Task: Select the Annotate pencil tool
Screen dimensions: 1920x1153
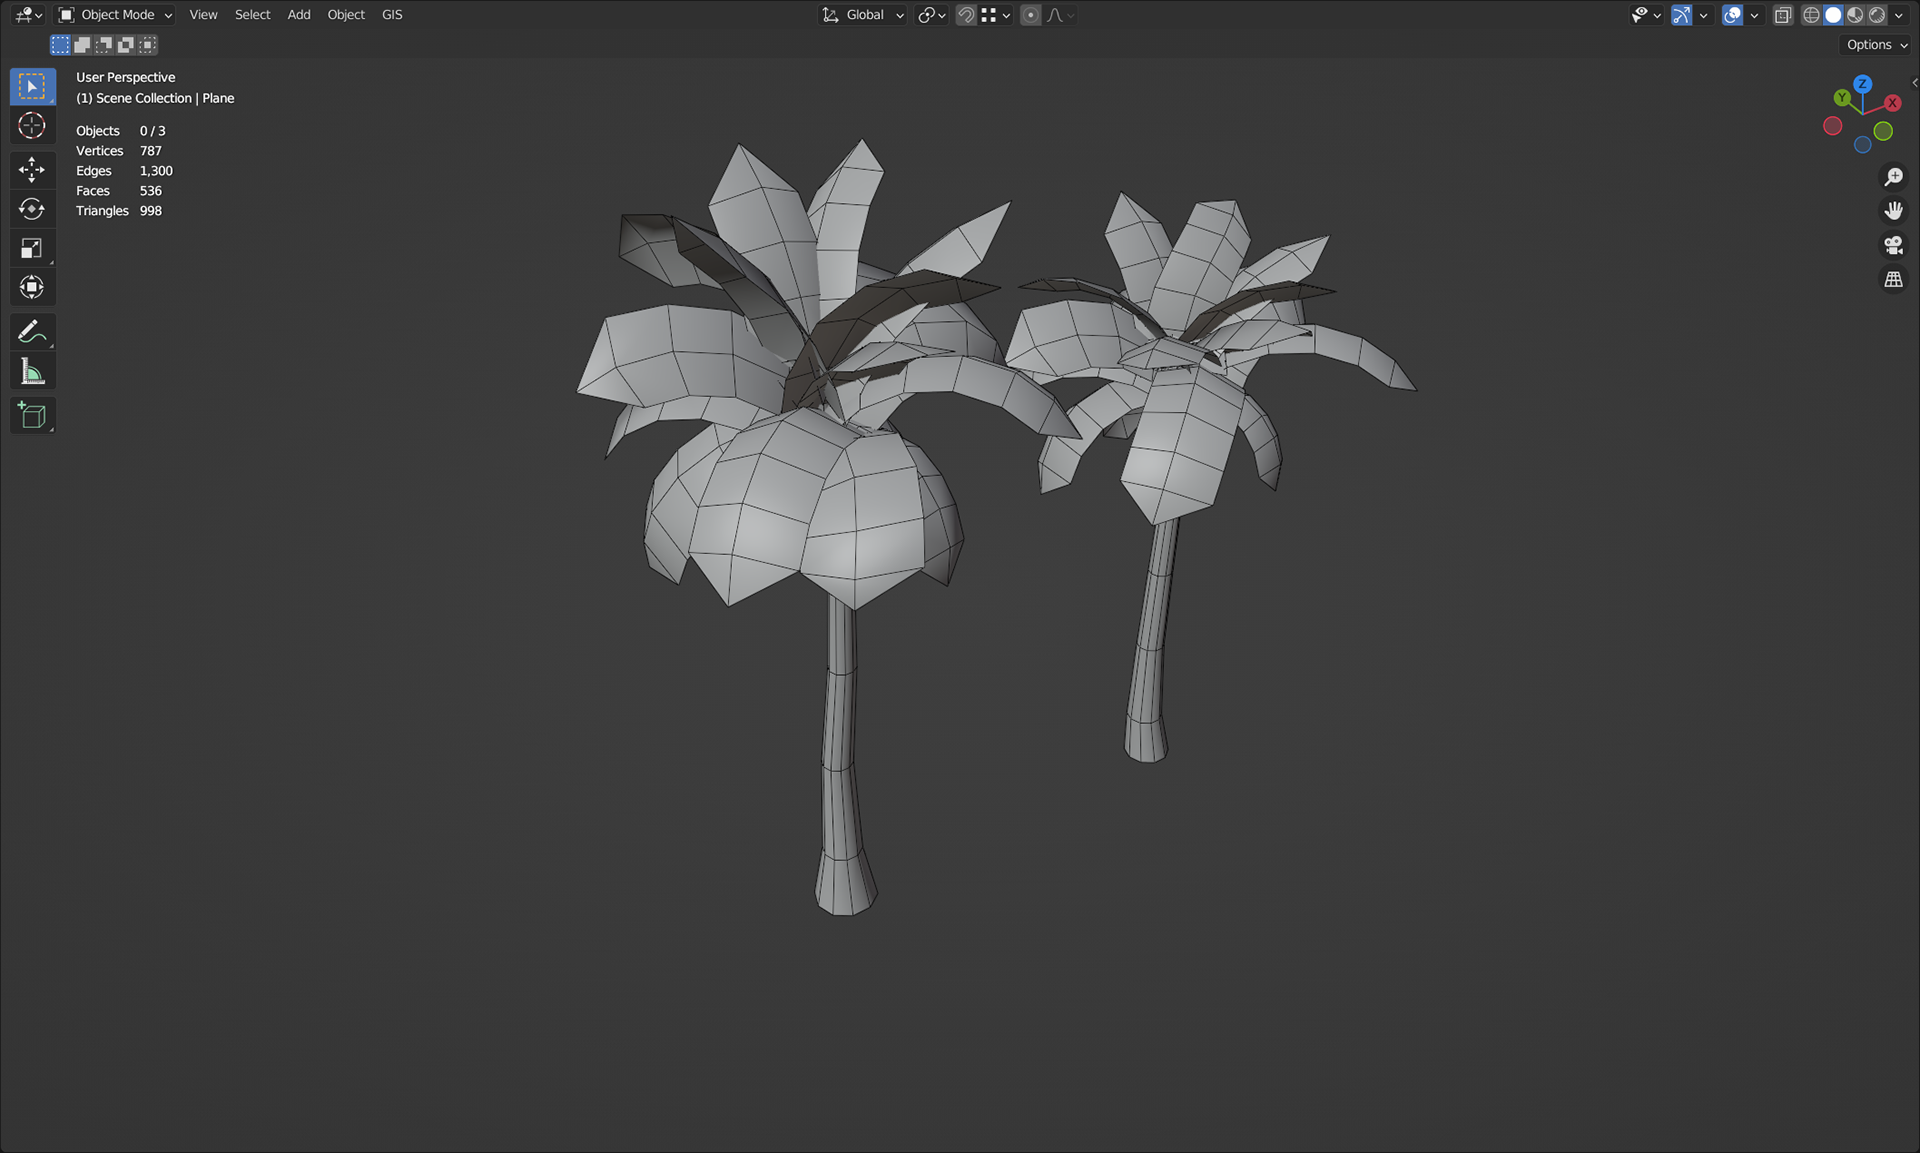Action: (x=31, y=331)
